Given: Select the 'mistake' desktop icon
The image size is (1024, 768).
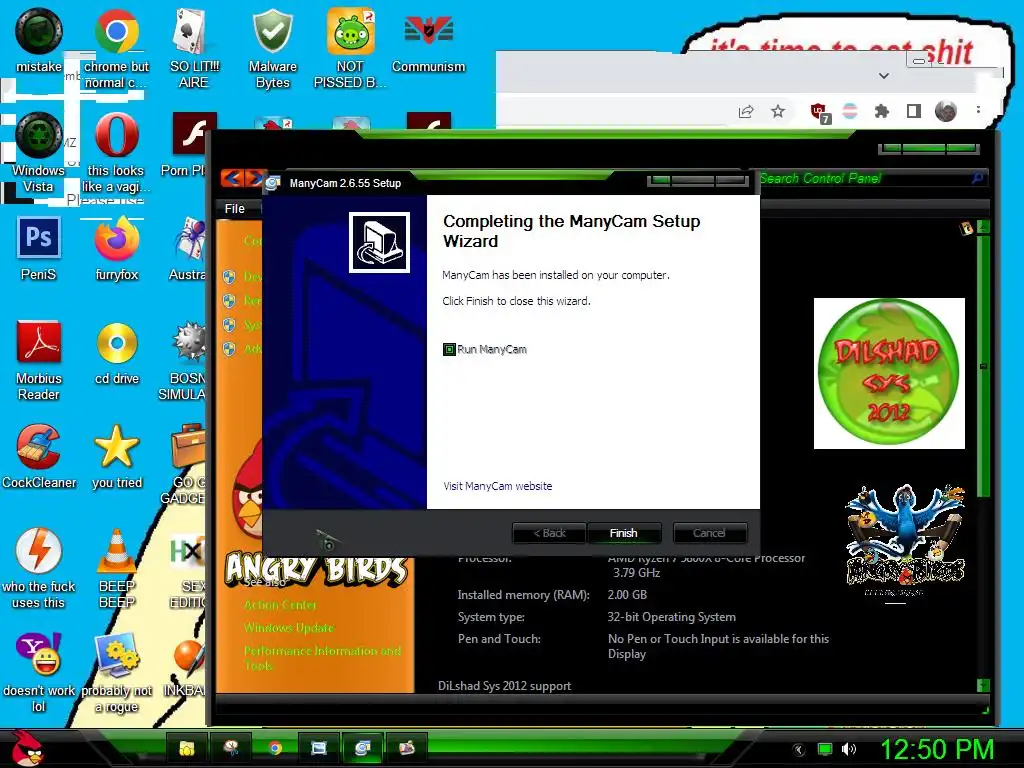Looking at the screenshot, I should (38, 40).
